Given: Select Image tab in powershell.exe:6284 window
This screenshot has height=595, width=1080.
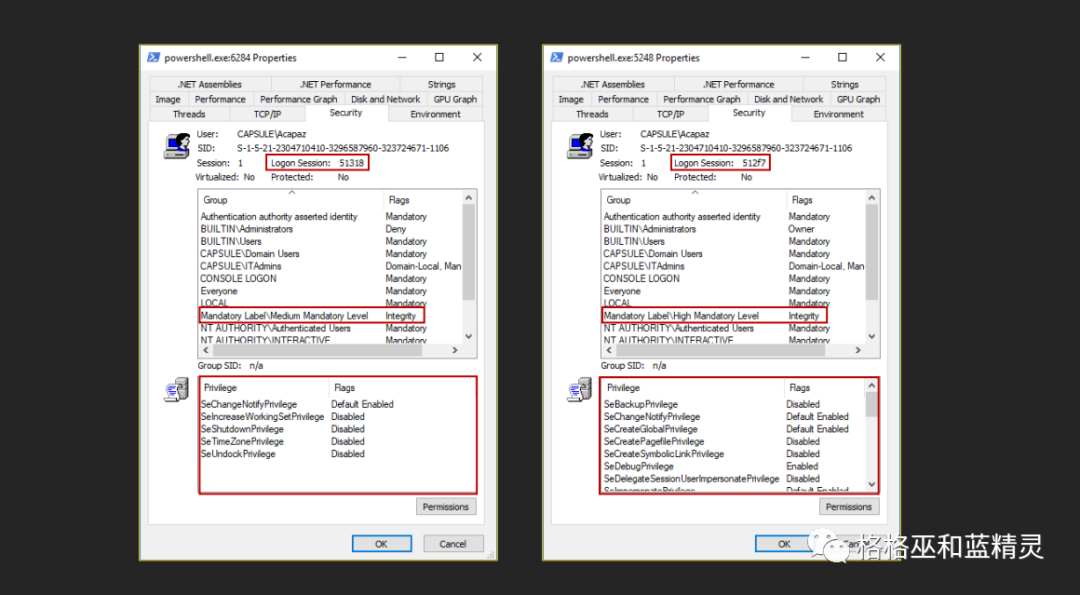Looking at the screenshot, I should coord(167,99).
